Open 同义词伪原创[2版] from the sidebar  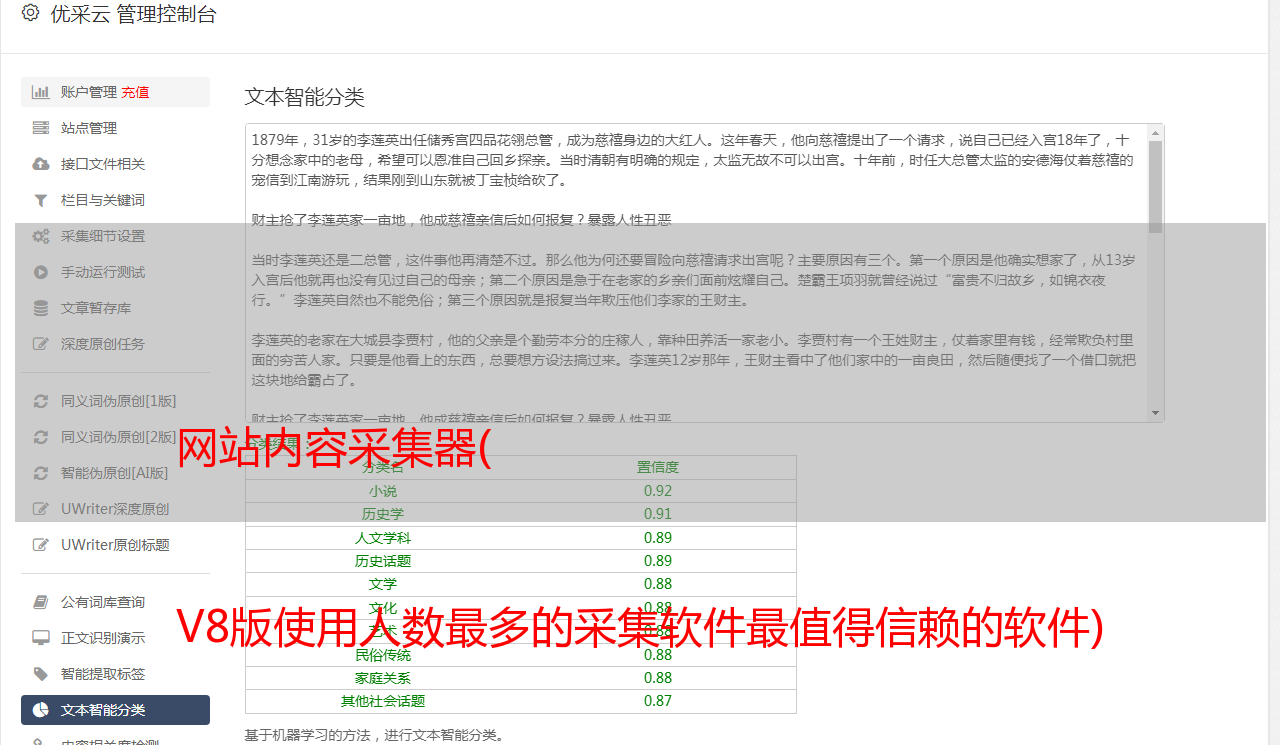point(115,437)
